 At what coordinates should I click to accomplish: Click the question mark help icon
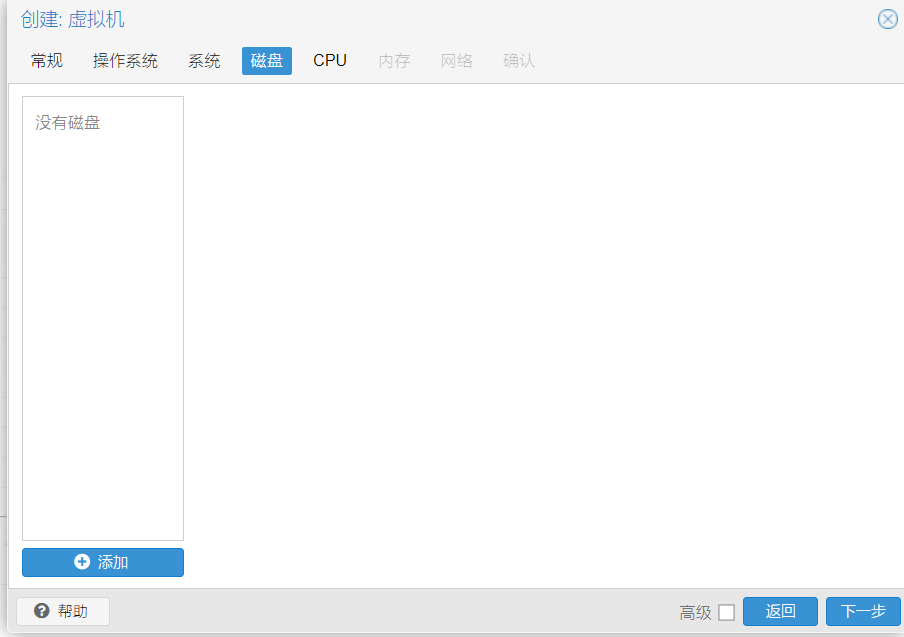[x=42, y=611]
